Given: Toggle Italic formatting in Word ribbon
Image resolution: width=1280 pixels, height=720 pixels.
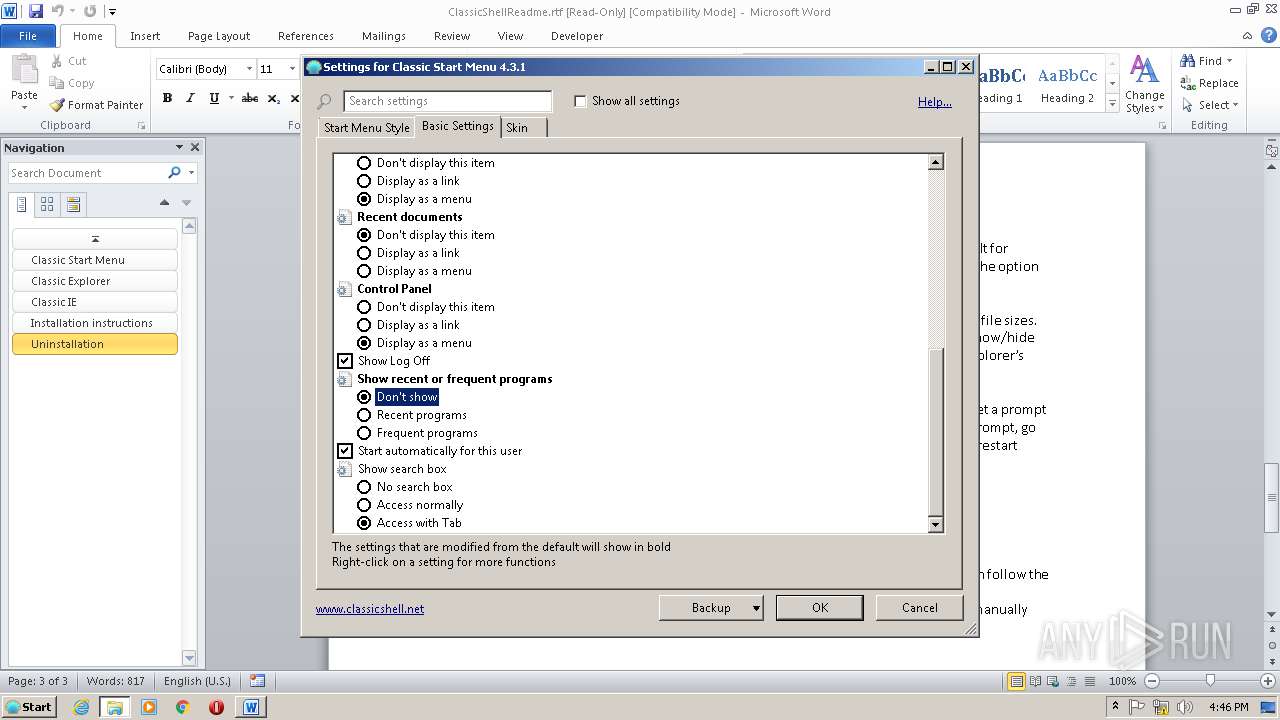Looking at the screenshot, I should (x=190, y=98).
